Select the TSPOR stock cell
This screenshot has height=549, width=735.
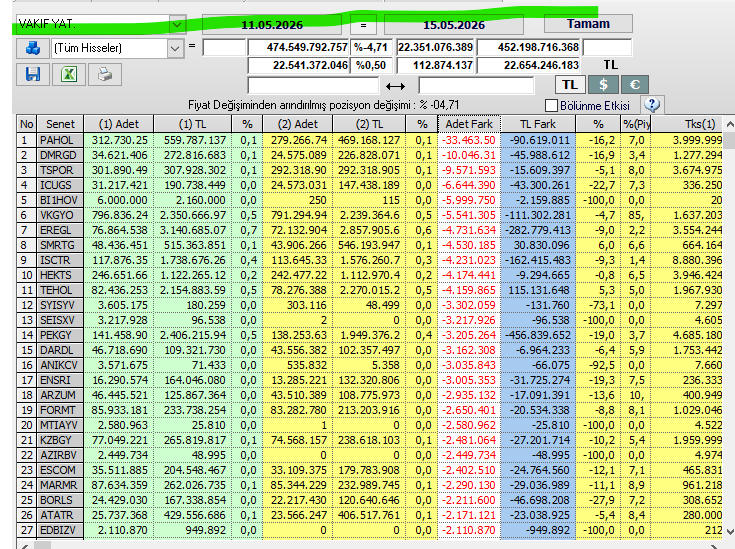60,170
